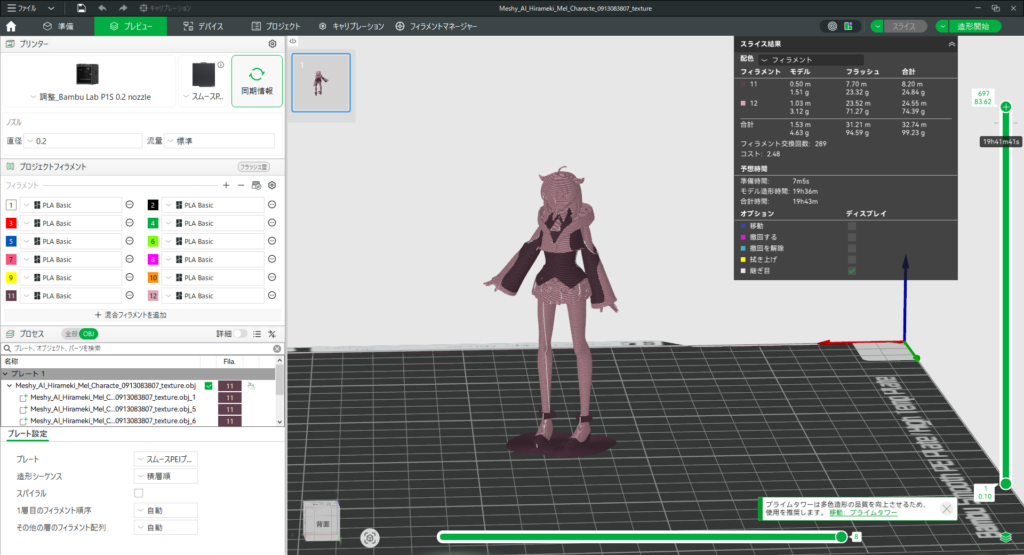The height and width of the screenshot is (555, 1024).
Task: Toggle 撤回する display checkbox
Action: tap(852, 237)
